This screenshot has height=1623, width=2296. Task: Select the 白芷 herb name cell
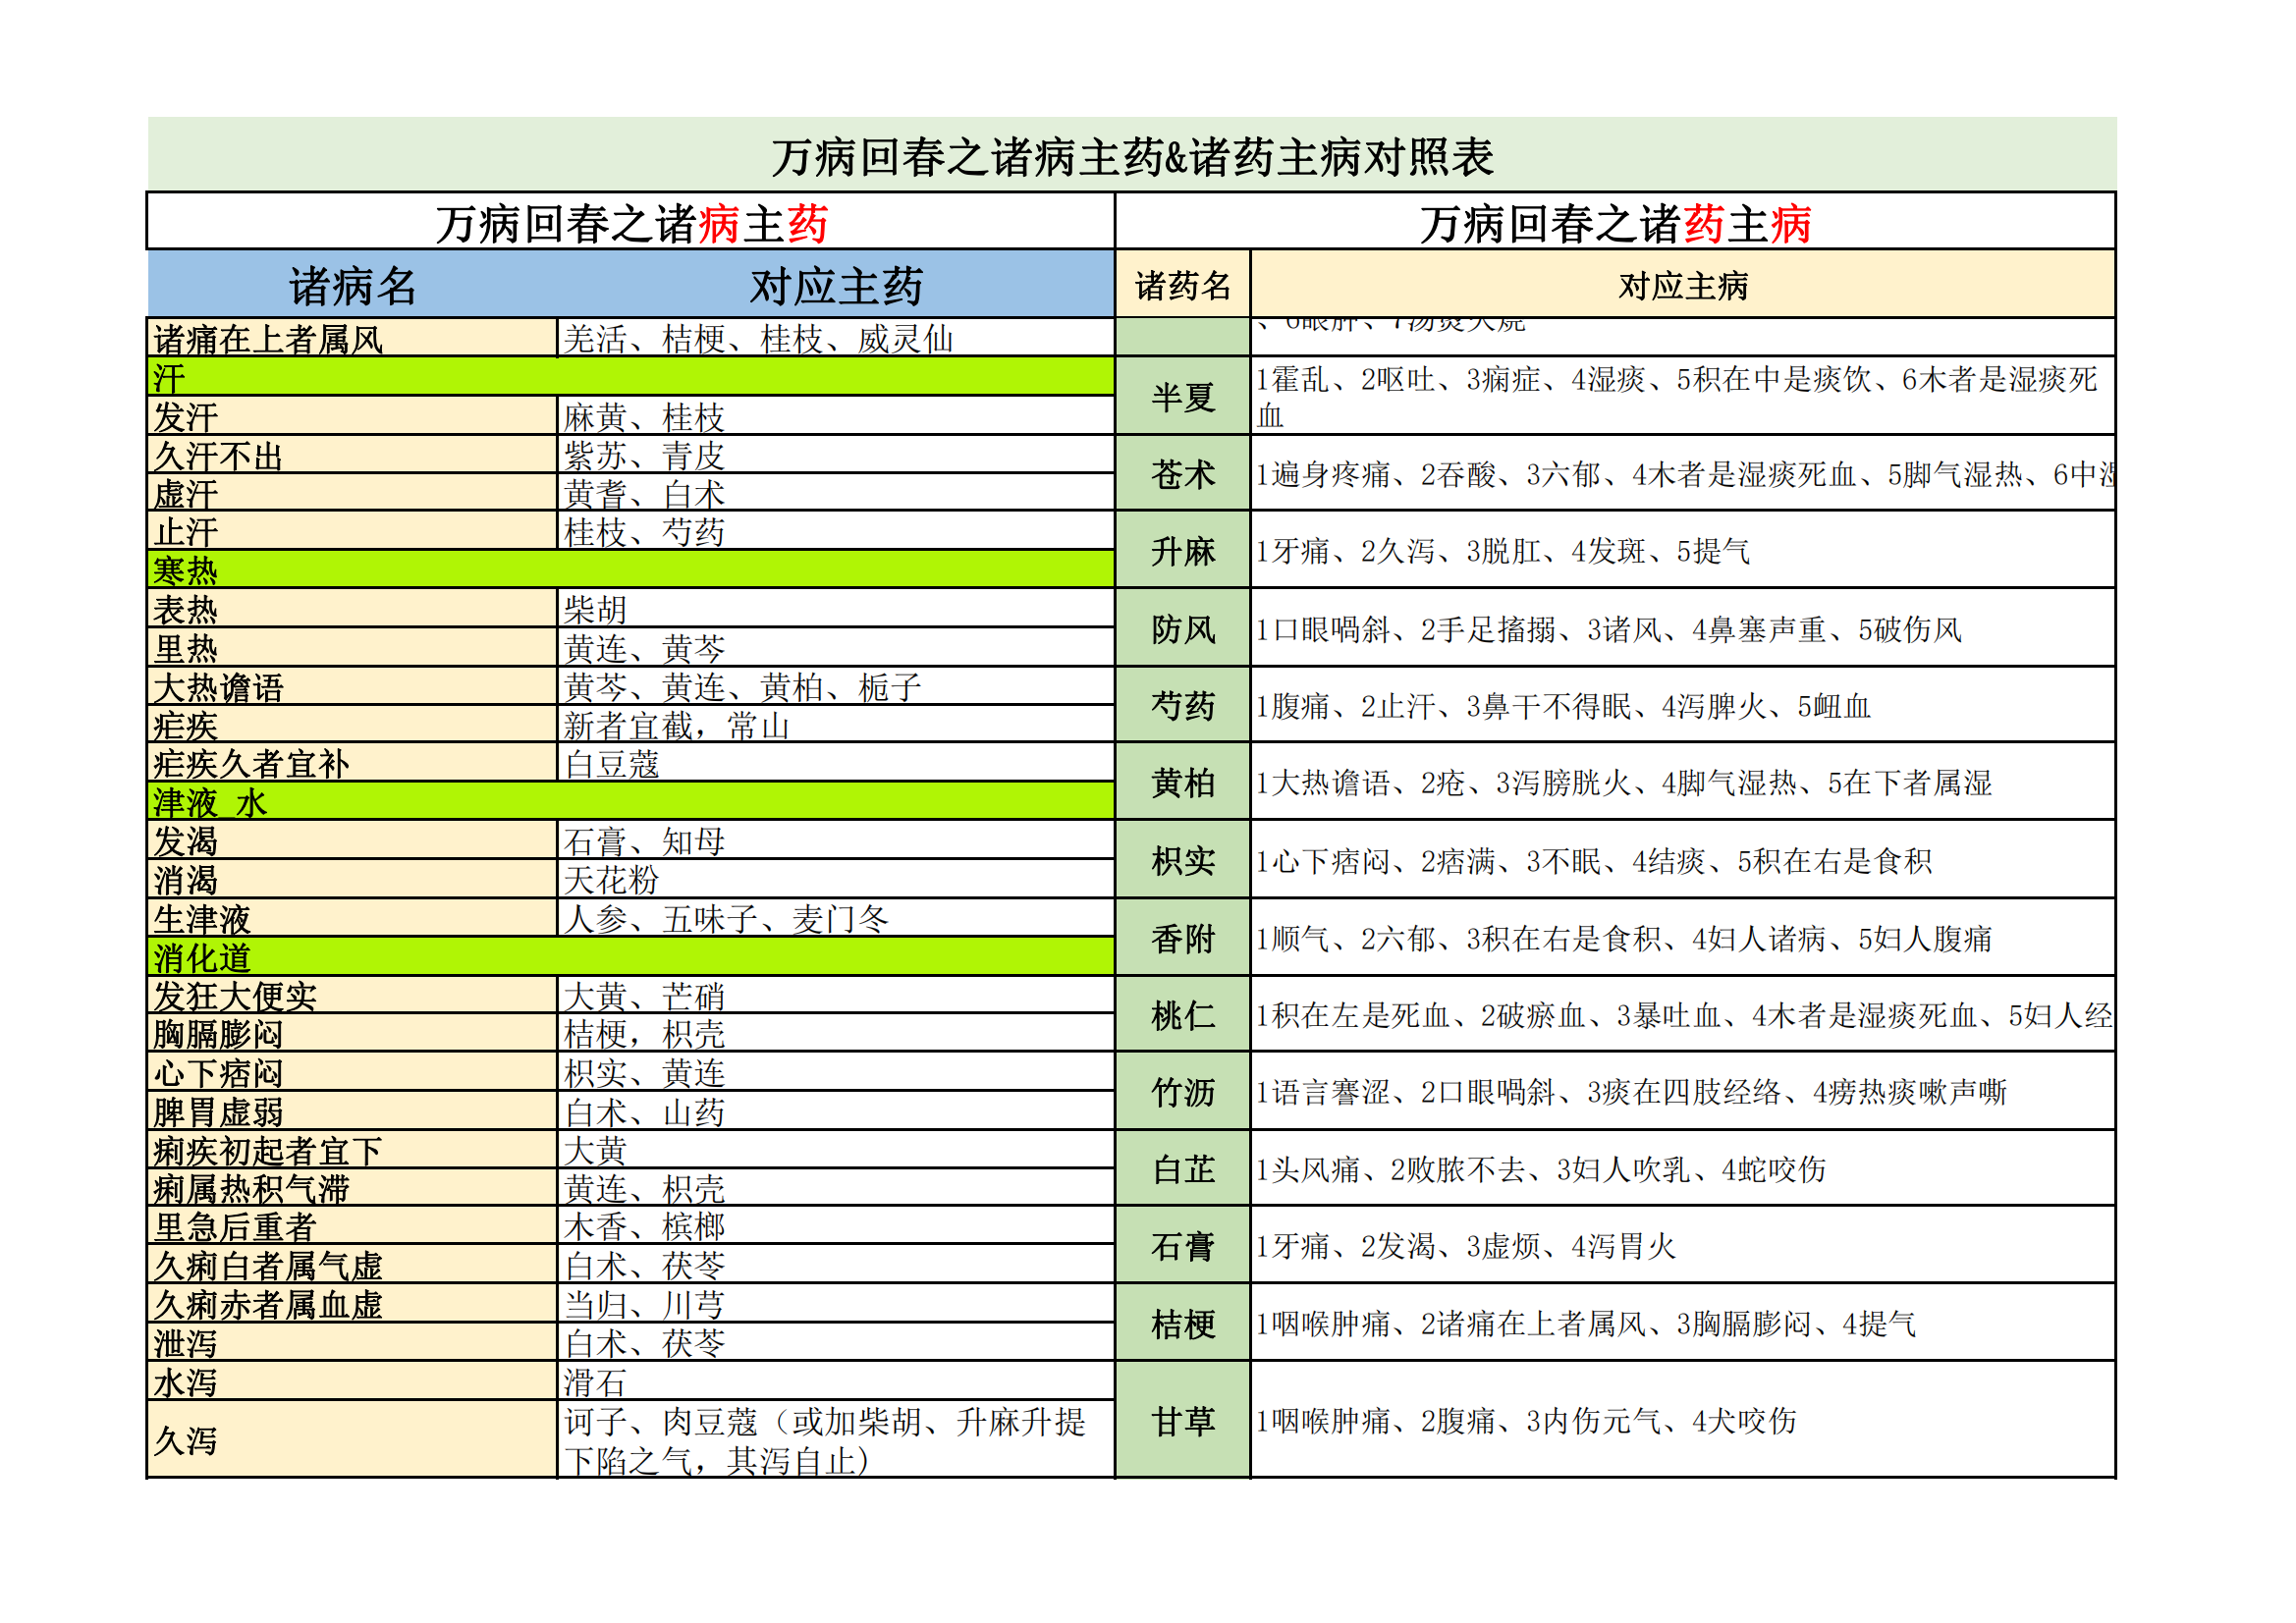pos(1183,1169)
